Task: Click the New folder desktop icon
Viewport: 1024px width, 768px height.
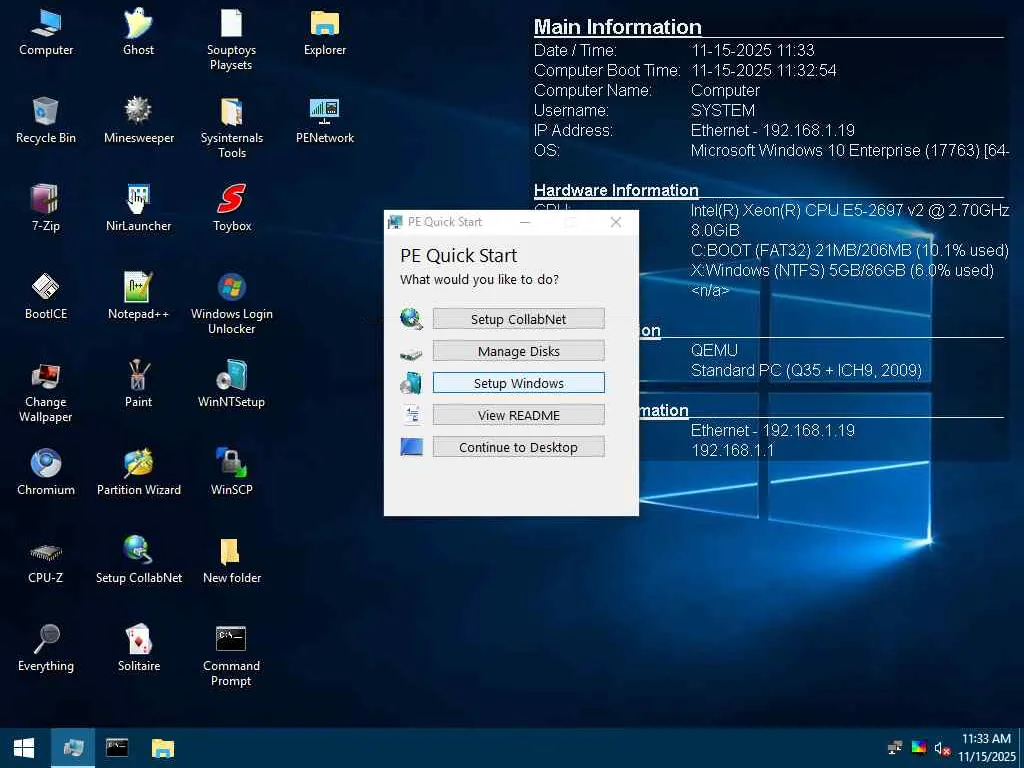Action: pyautogui.click(x=231, y=561)
